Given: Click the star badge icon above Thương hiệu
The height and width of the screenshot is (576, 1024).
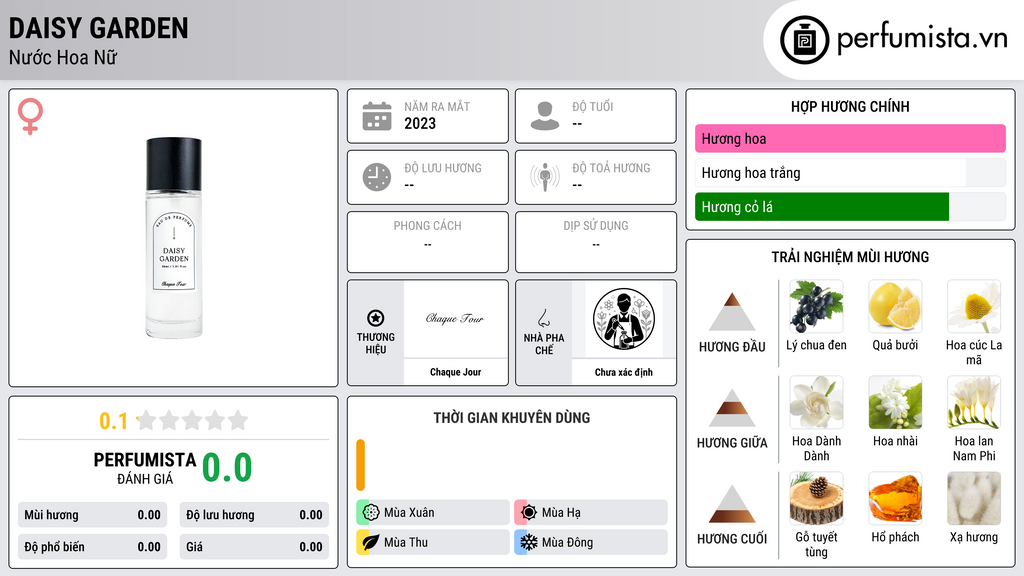Looking at the screenshot, I should pyautogui.click(x=376, y=318).
